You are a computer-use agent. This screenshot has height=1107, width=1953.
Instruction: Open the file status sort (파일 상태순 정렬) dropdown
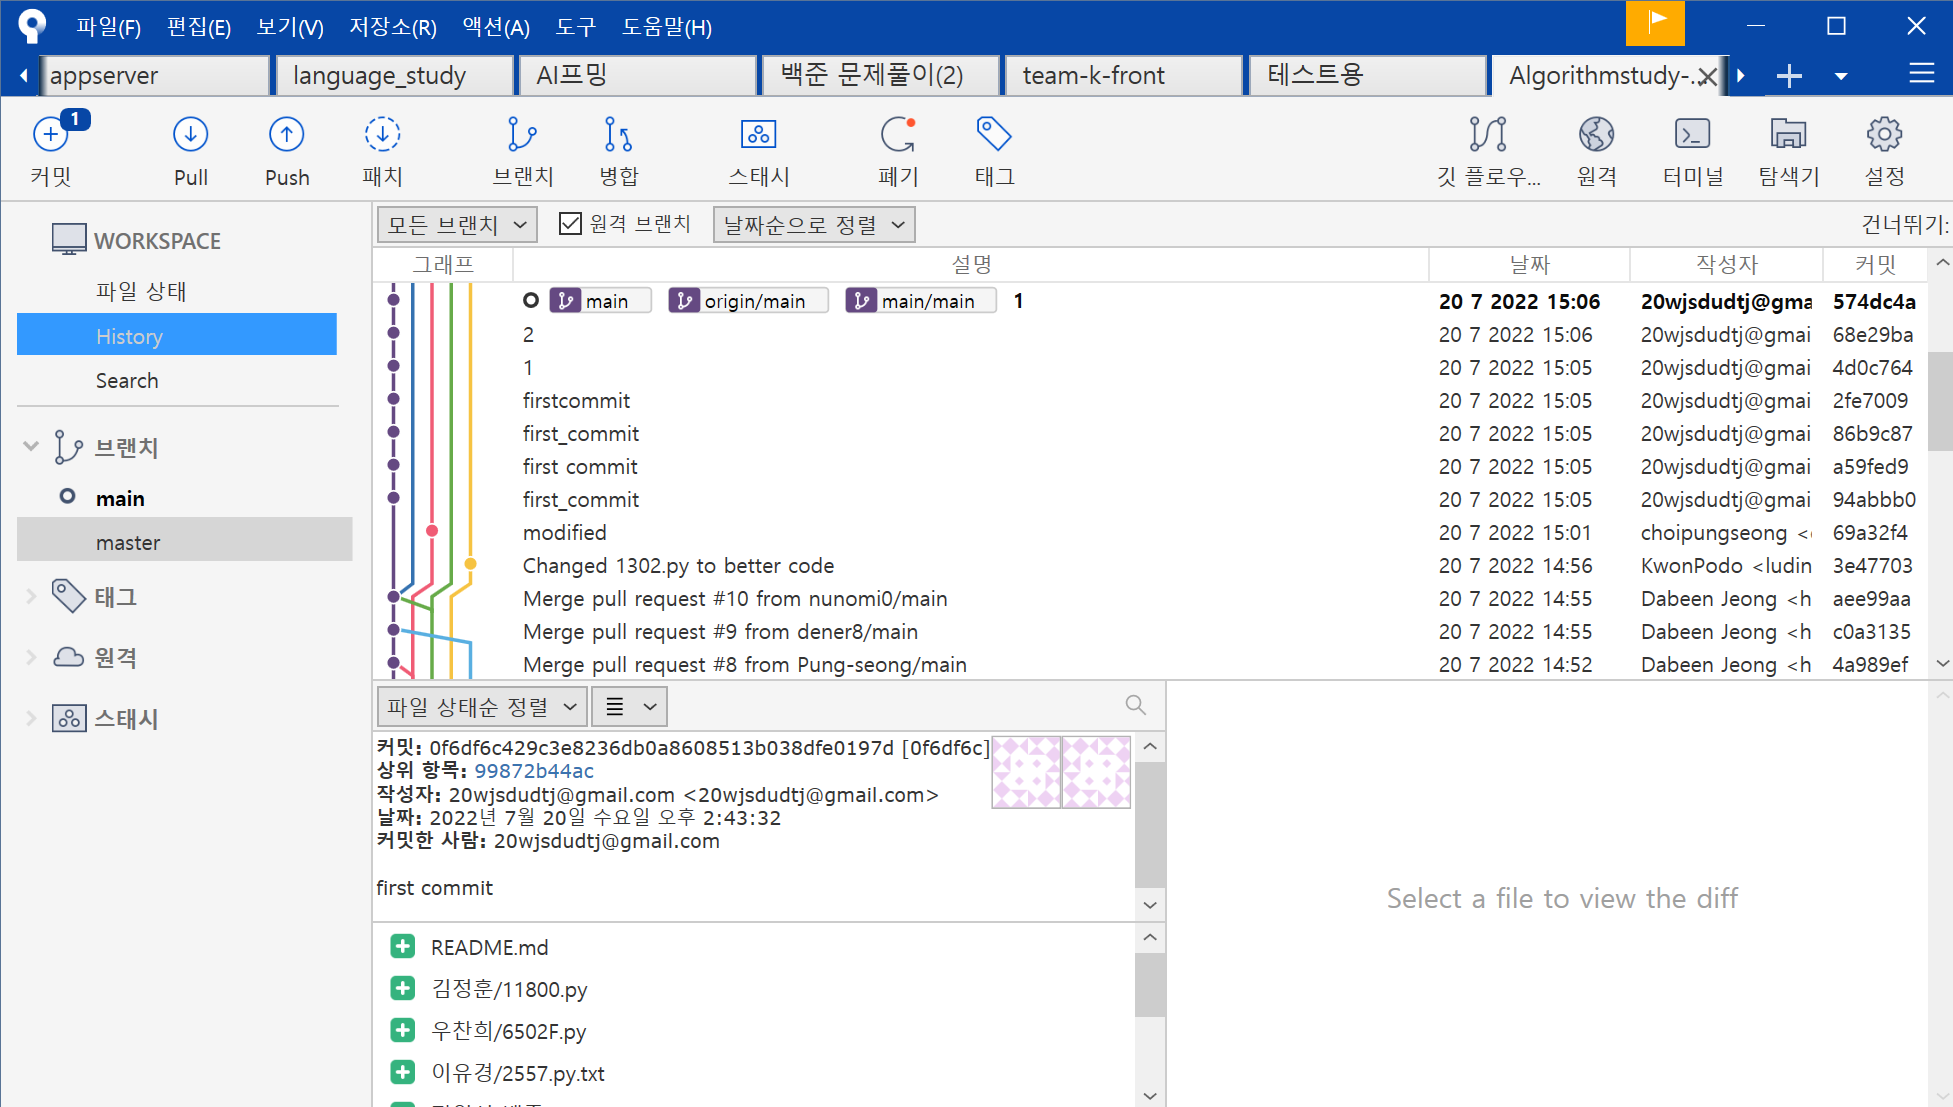482,707
